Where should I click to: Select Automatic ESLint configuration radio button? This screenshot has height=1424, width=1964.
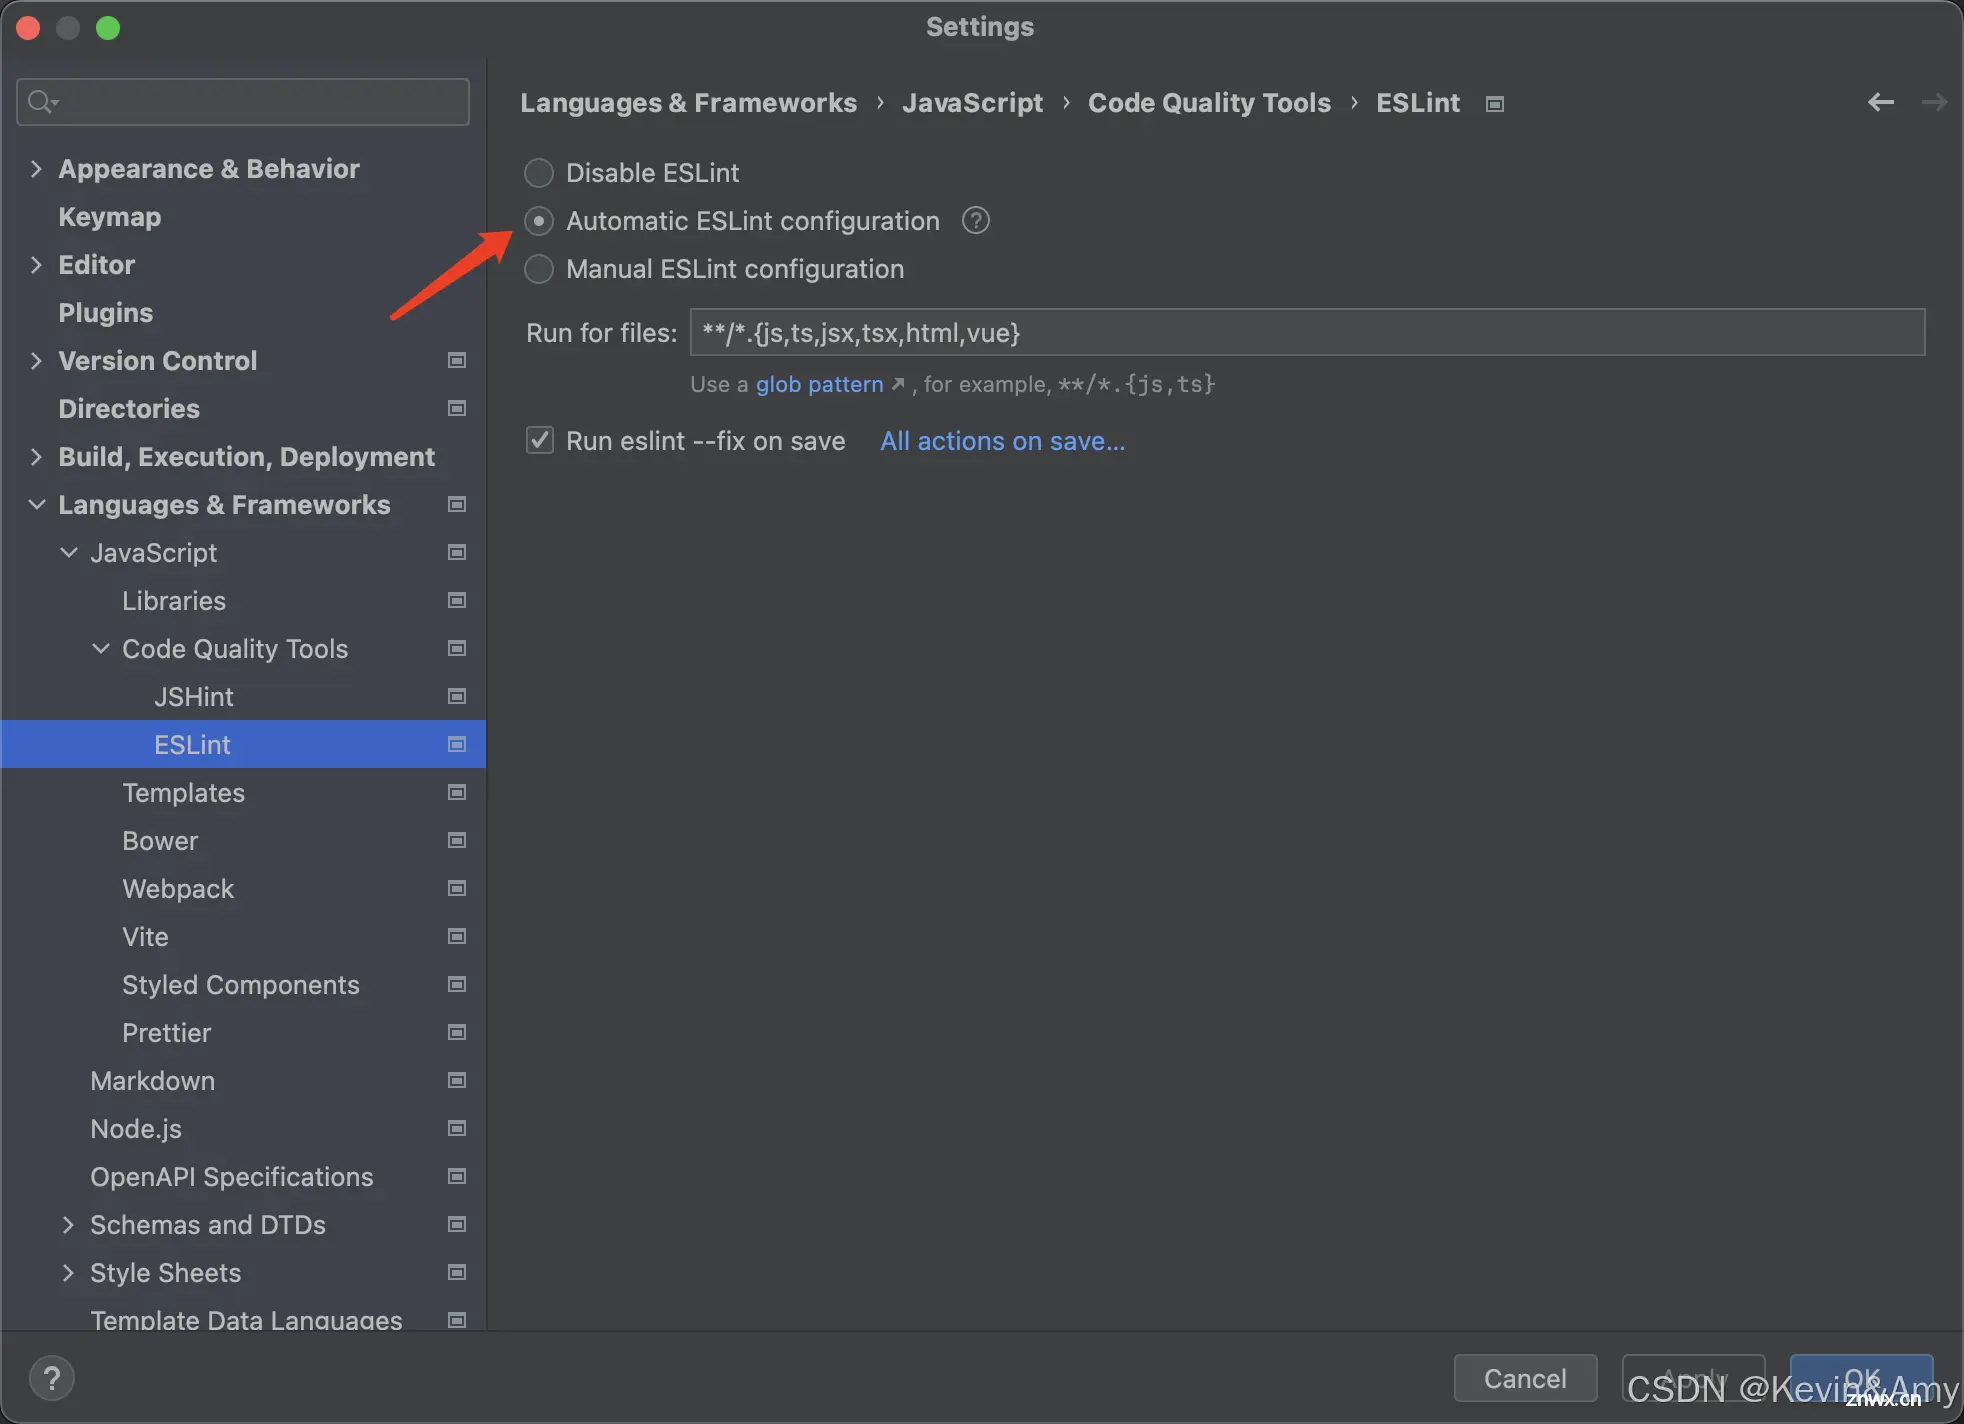[538, 221]
